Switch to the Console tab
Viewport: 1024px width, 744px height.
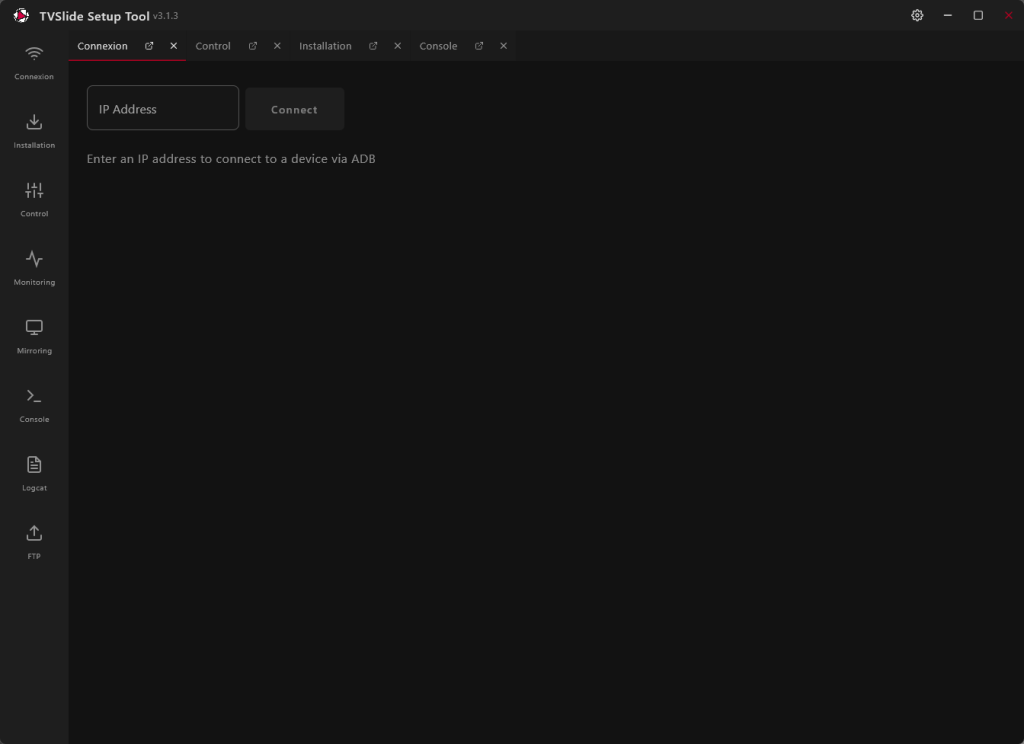point(438,46)
